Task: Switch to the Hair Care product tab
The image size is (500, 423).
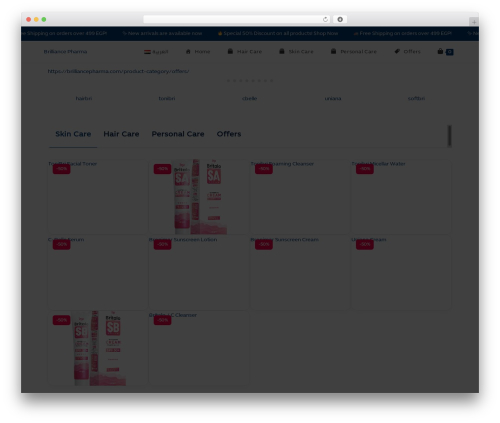Action: [121, 134]
